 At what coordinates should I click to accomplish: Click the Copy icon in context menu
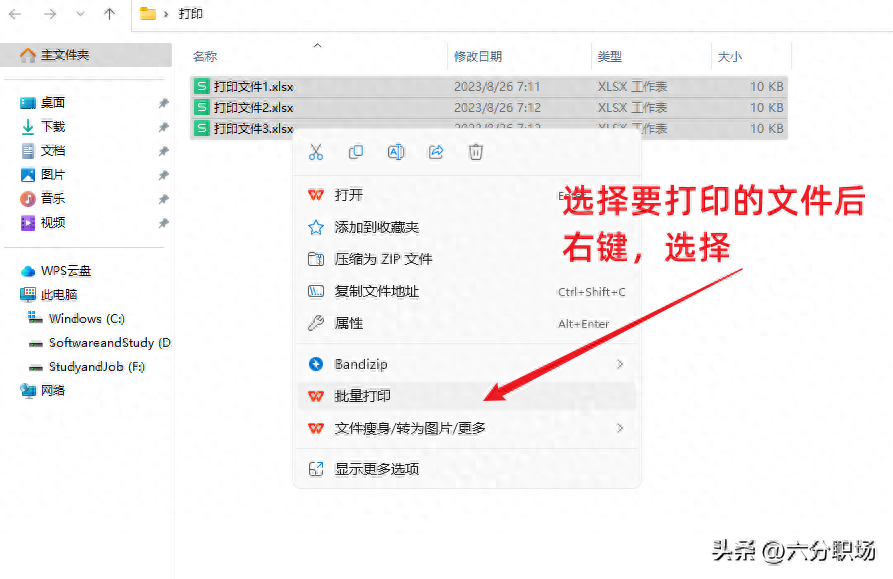(356, 152)
